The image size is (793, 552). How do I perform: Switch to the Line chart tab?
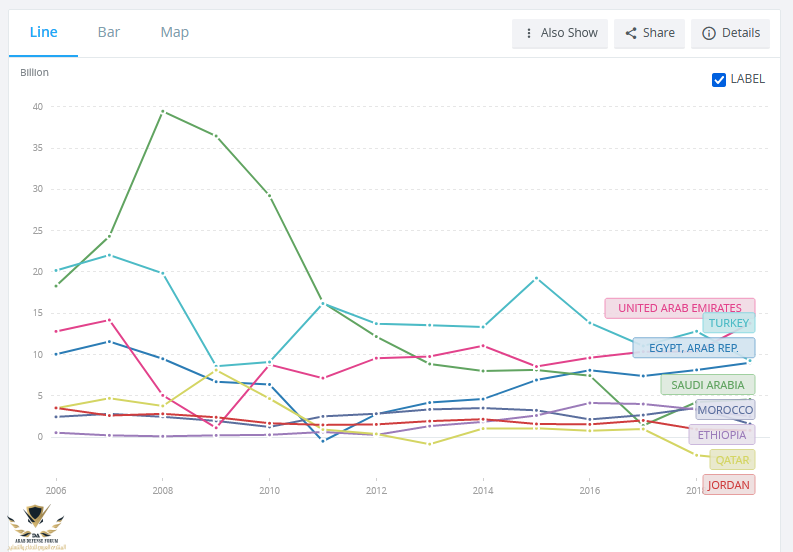[x=43, y=32]
